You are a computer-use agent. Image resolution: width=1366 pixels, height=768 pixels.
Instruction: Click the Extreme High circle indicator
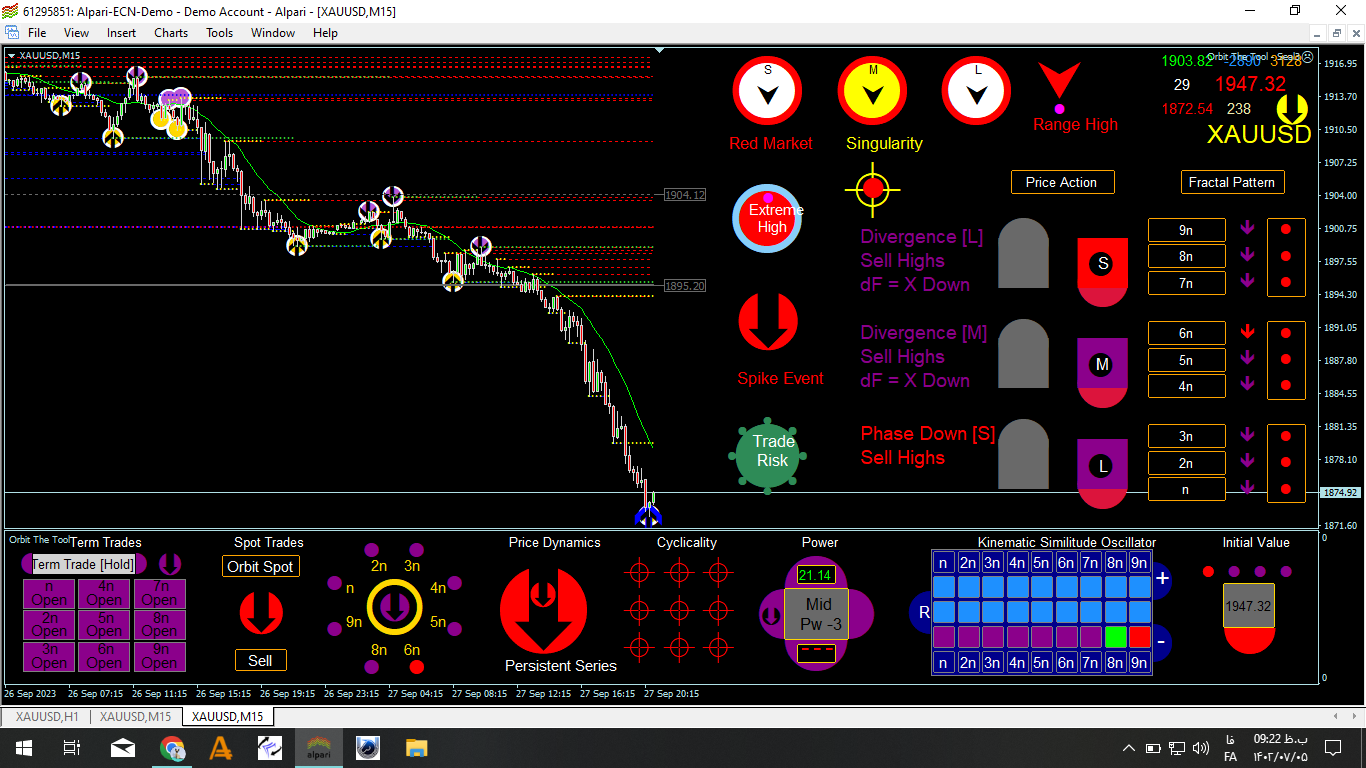point(768,218)
